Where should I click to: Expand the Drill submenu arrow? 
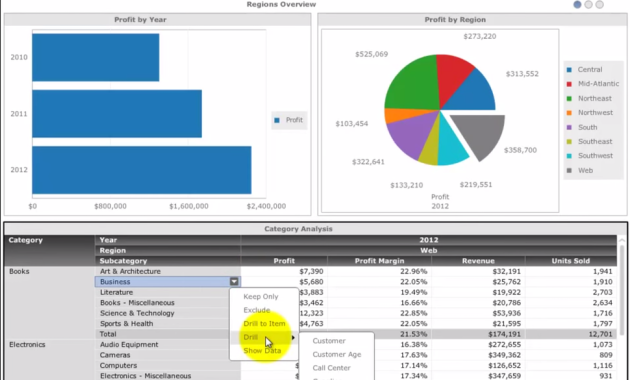click(293, 337)
